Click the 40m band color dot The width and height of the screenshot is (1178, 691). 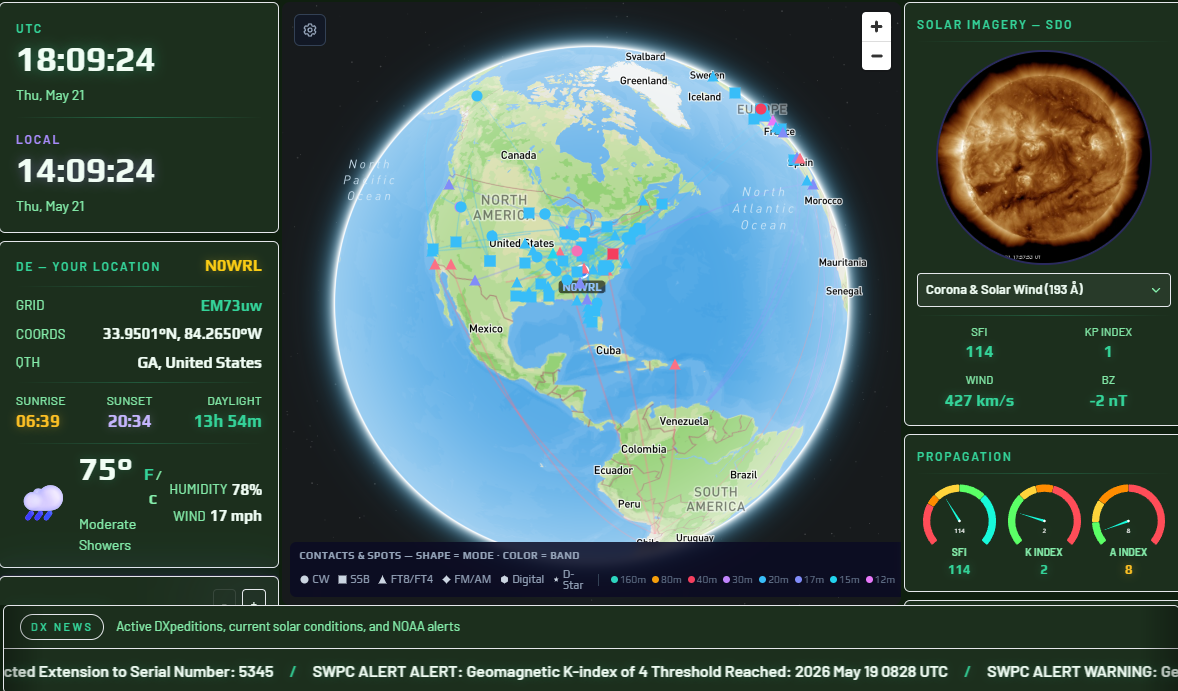(691, 580)
